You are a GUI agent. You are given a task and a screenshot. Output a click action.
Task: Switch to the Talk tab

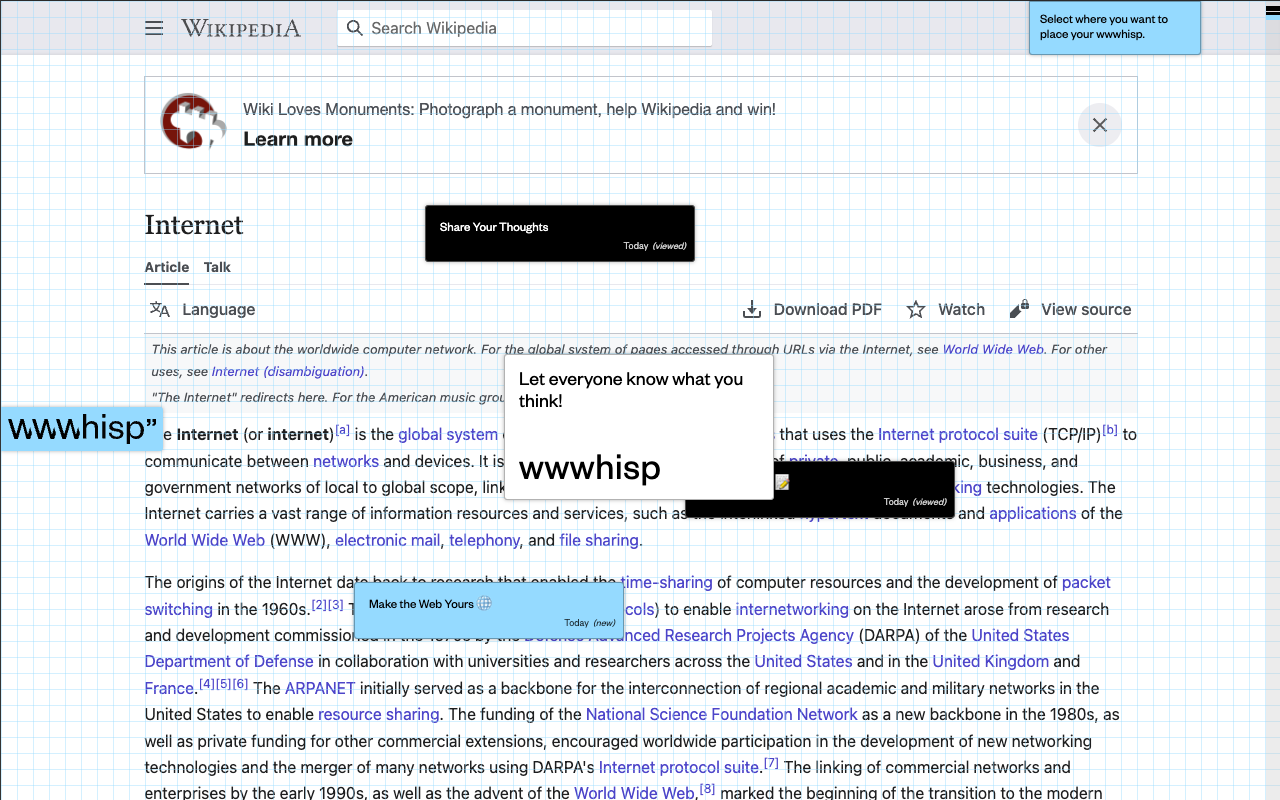[x=217, y=267]
